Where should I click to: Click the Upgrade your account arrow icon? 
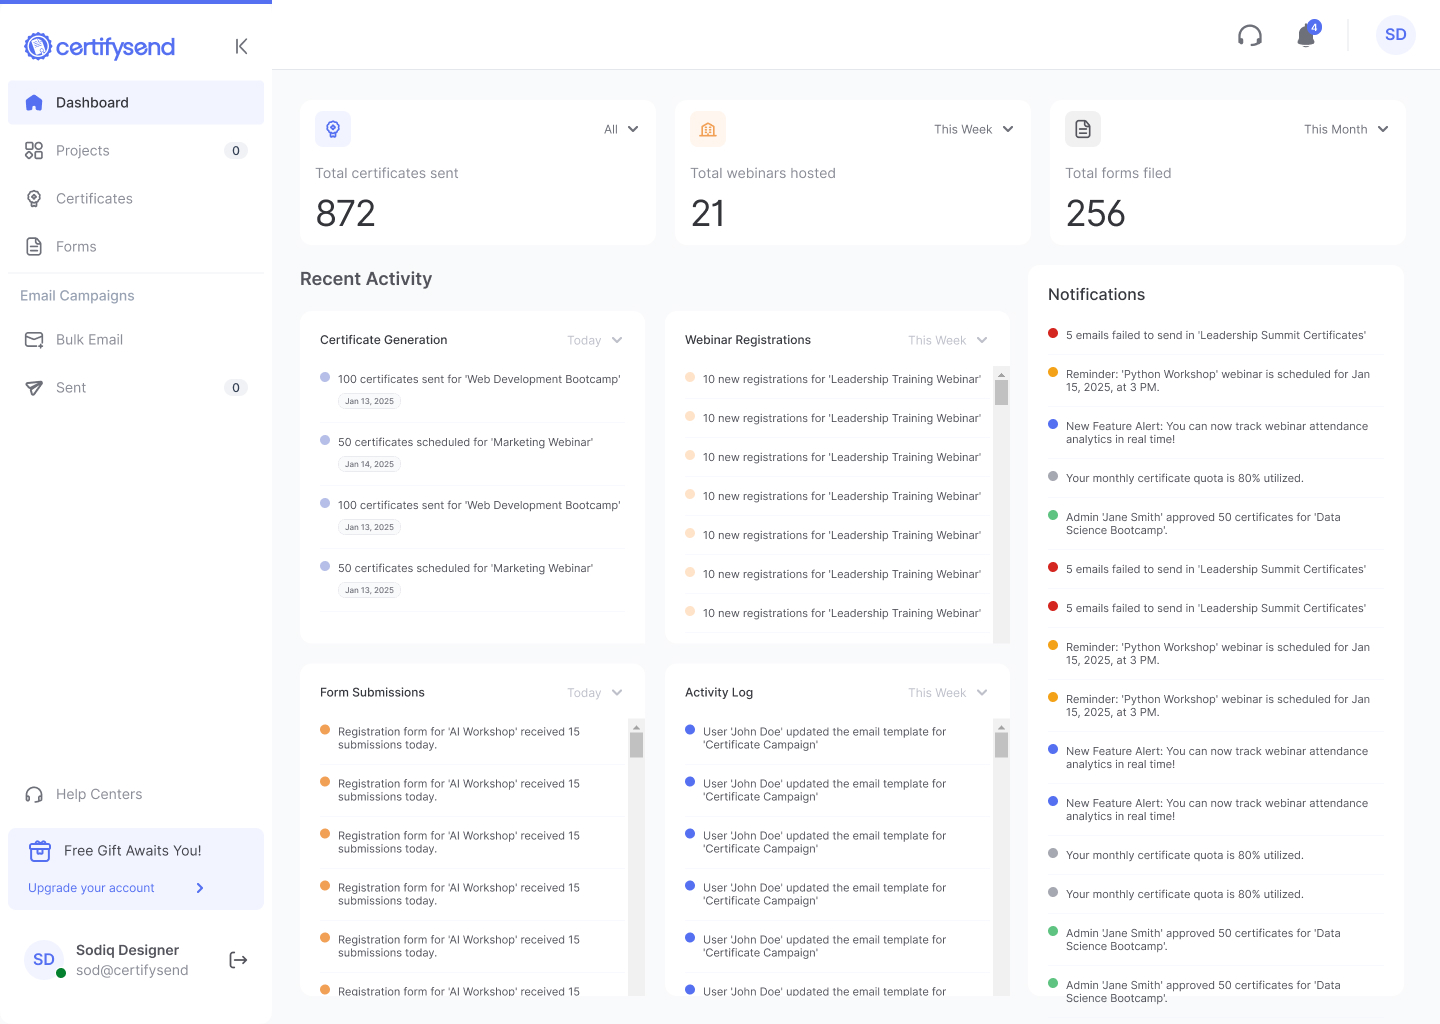click(200, 888)
